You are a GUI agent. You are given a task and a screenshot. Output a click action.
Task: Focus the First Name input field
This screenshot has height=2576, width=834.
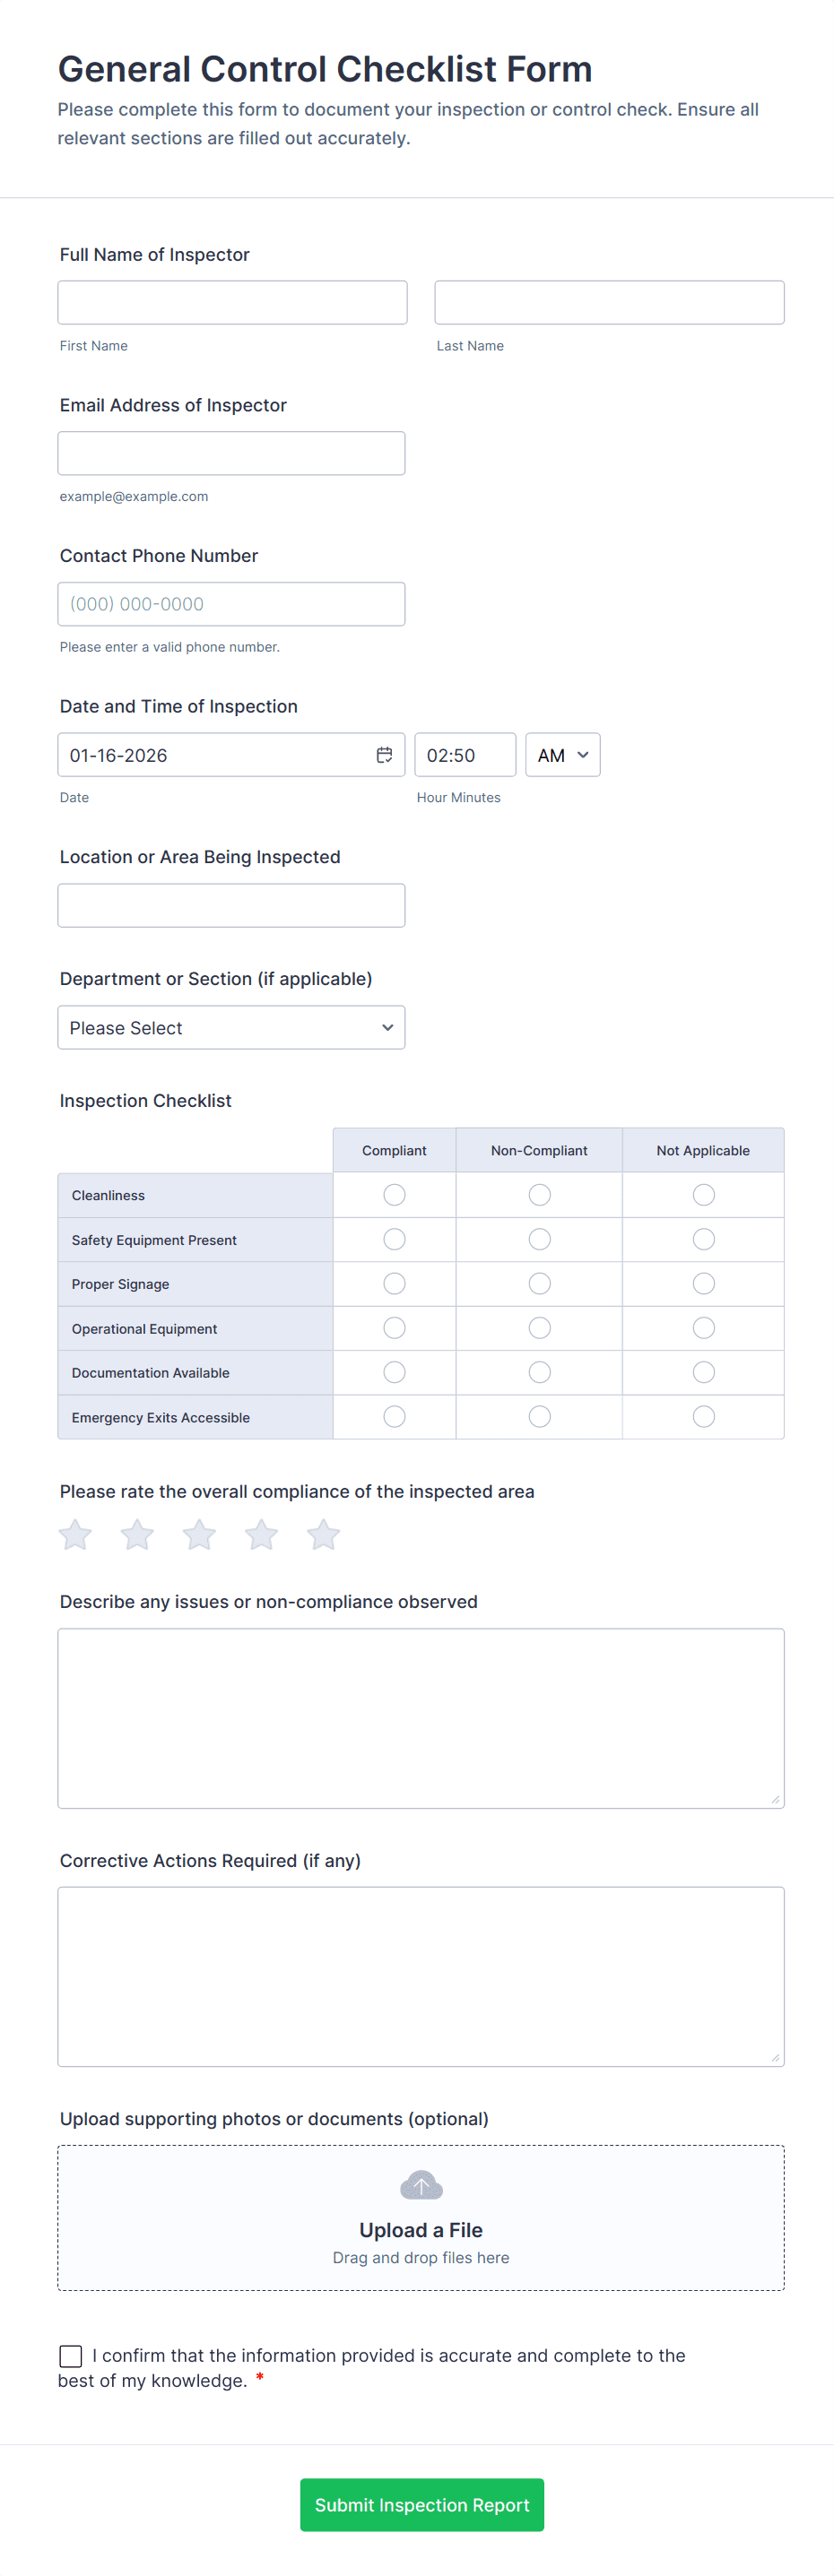(x=232, y=303)
